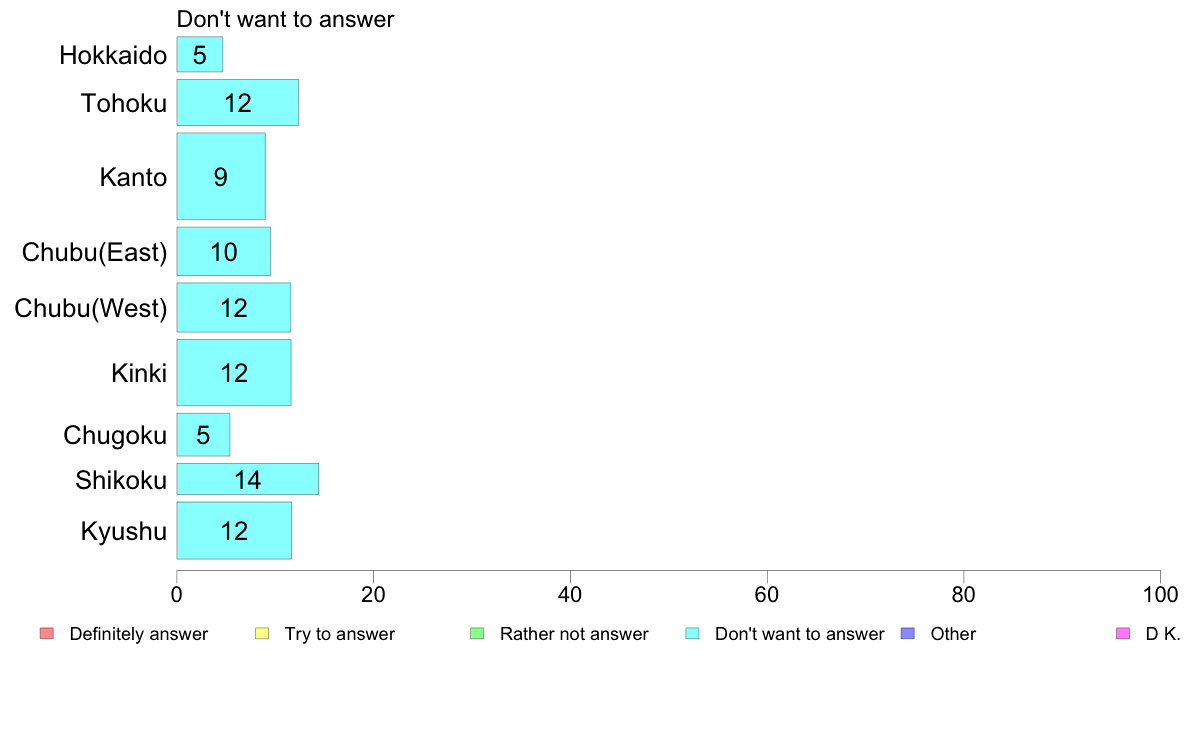Click the Kinki region label
Image resolution: width=1188 pixels, height=736 pixels.
click(139, 373)
